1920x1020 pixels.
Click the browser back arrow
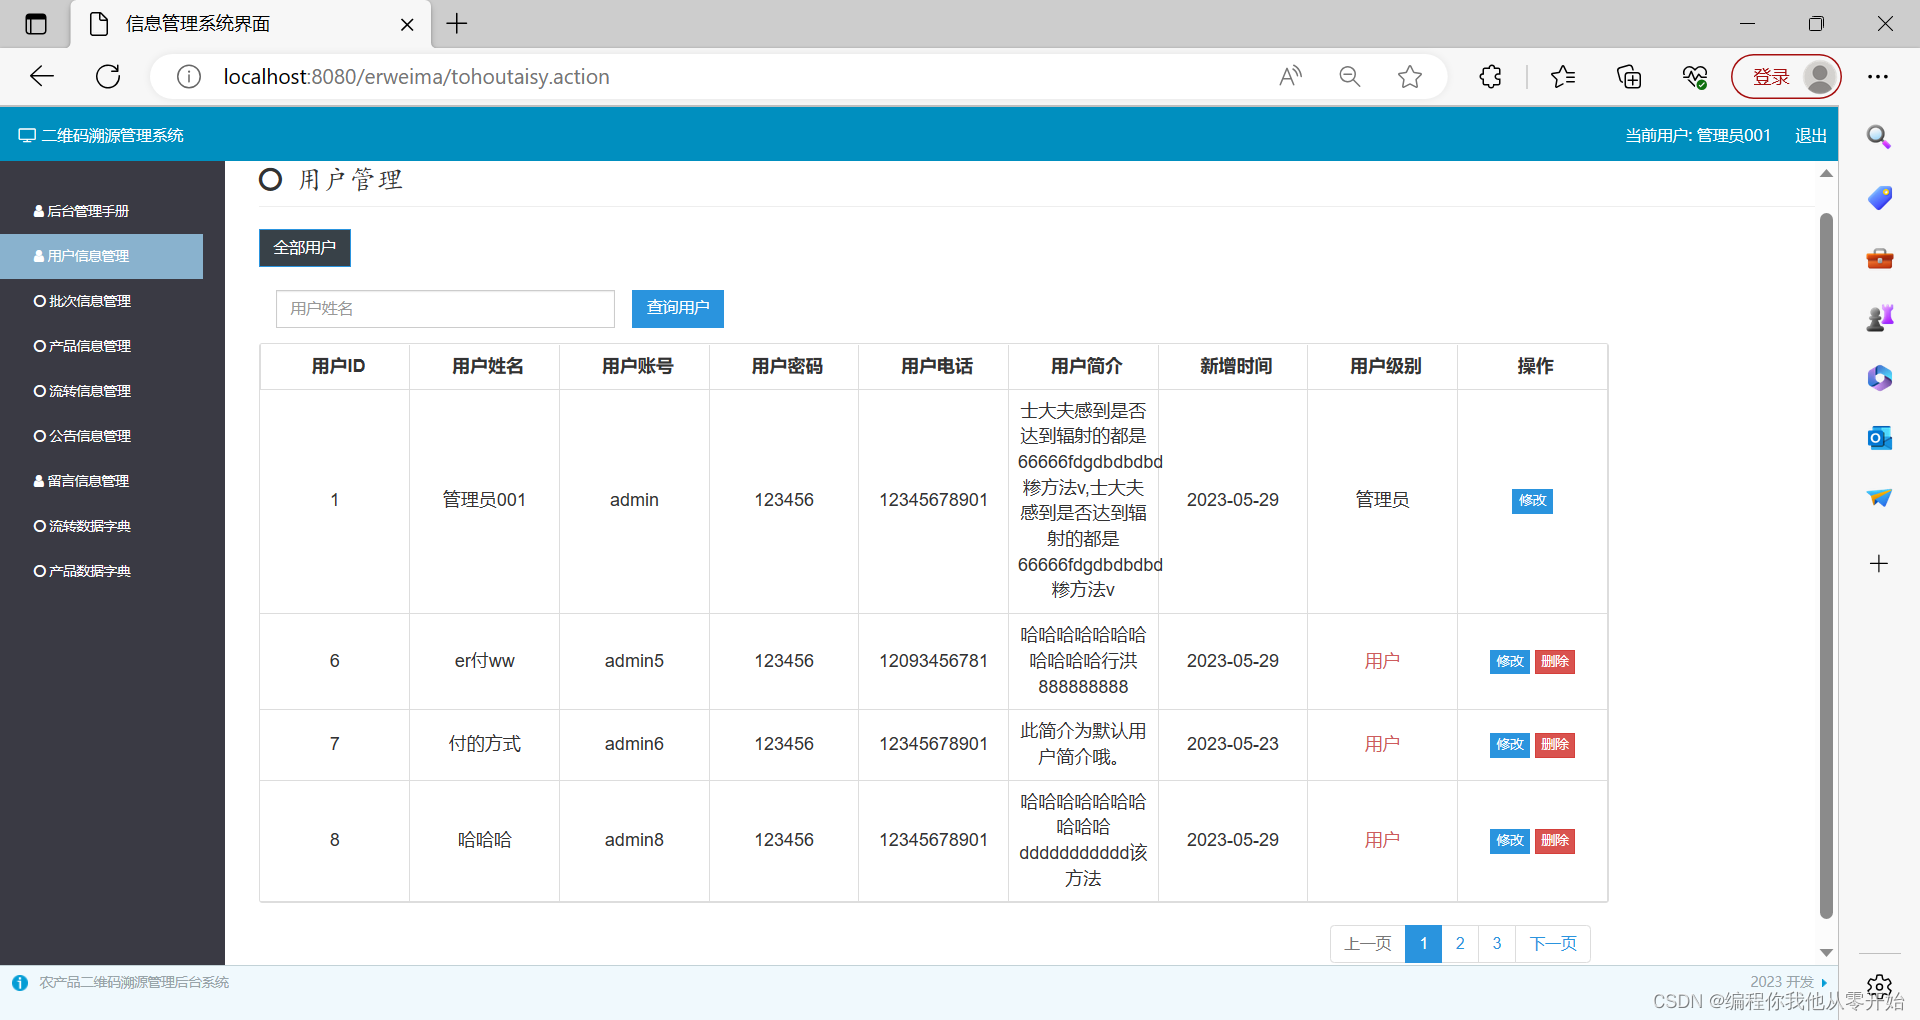tap(42, 77)
